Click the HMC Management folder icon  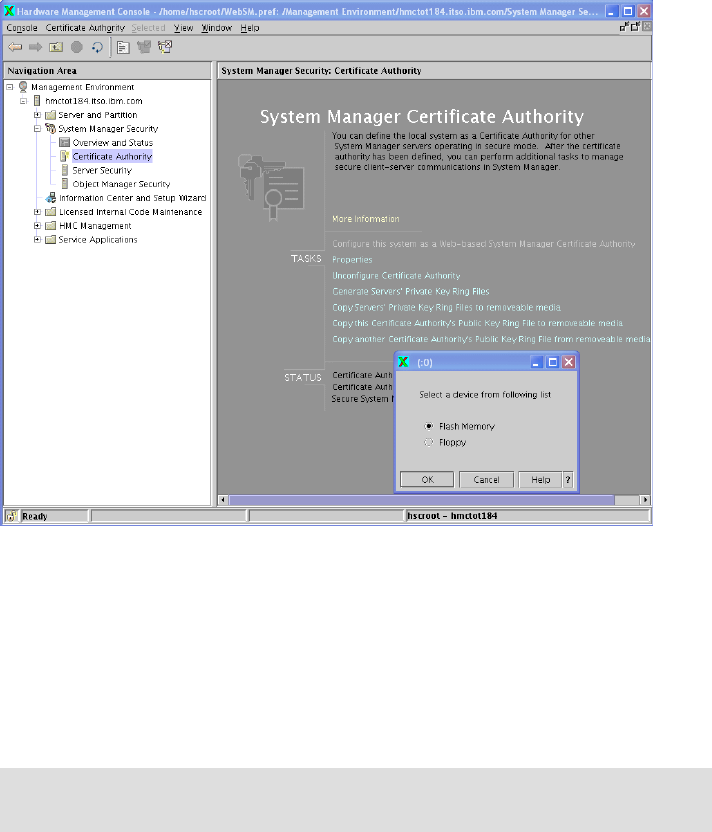point(51,226)
